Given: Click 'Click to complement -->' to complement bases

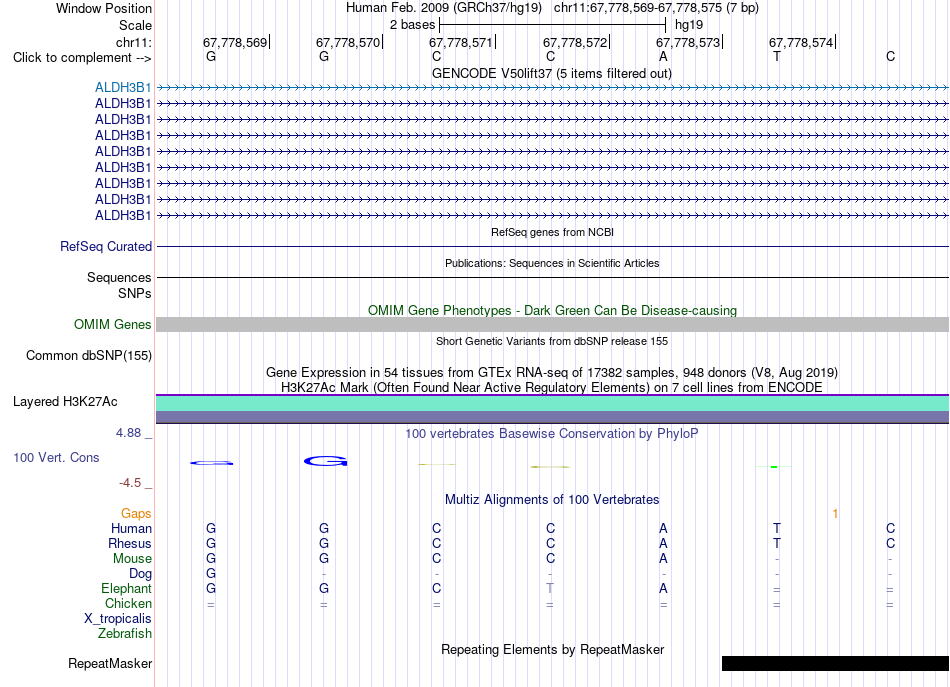Looking at the screenshot, I should click(x=82, y=58).
